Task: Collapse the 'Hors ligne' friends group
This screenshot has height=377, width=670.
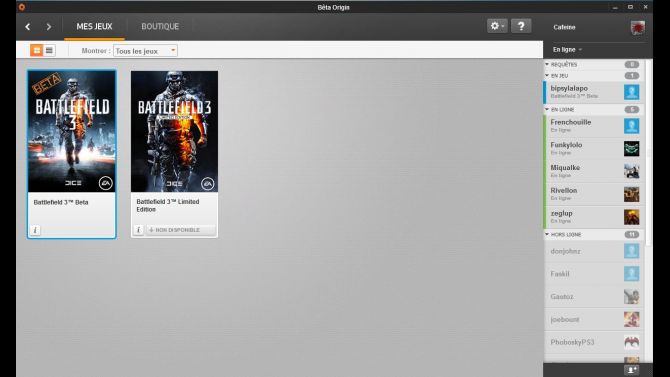Action: pyautogui.click(x=547, y=234)
